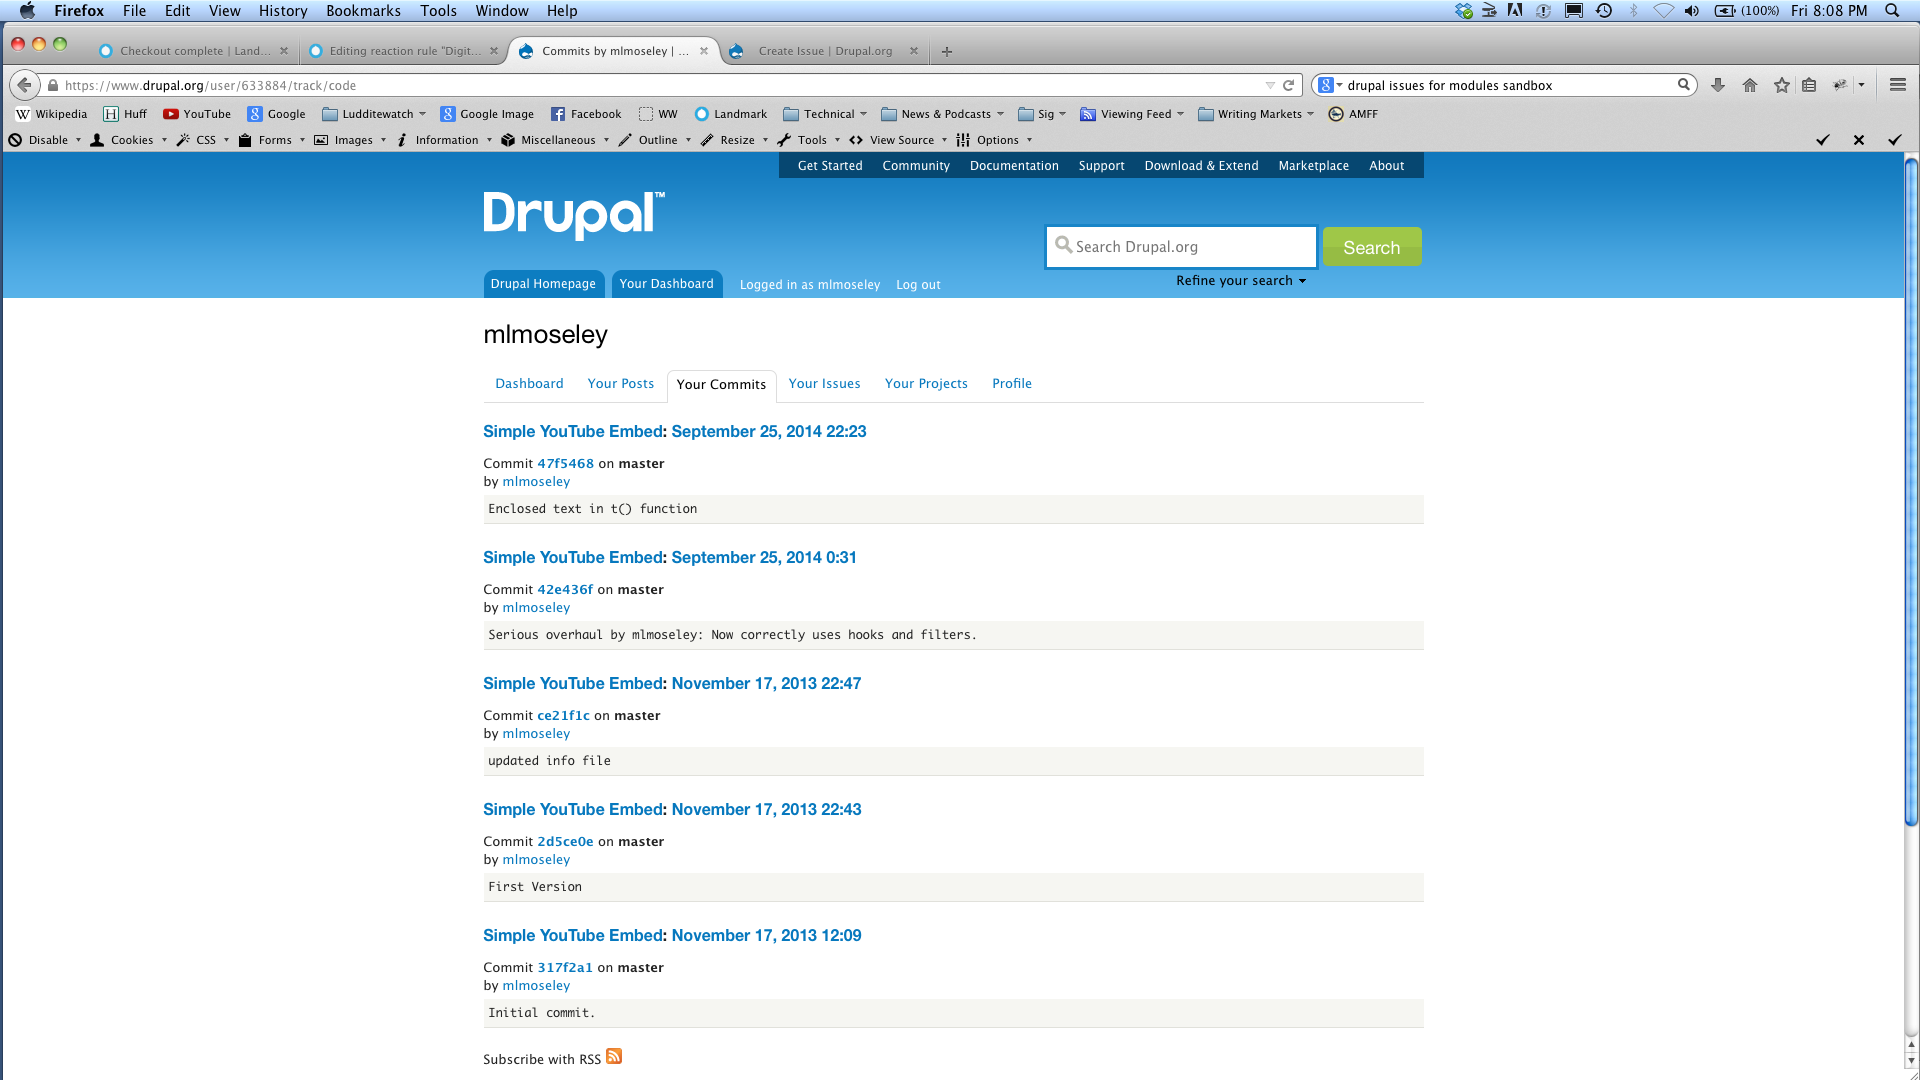
Task: Switch to Editing reaction rule browser tab
Action: click(x=404, y=51)
